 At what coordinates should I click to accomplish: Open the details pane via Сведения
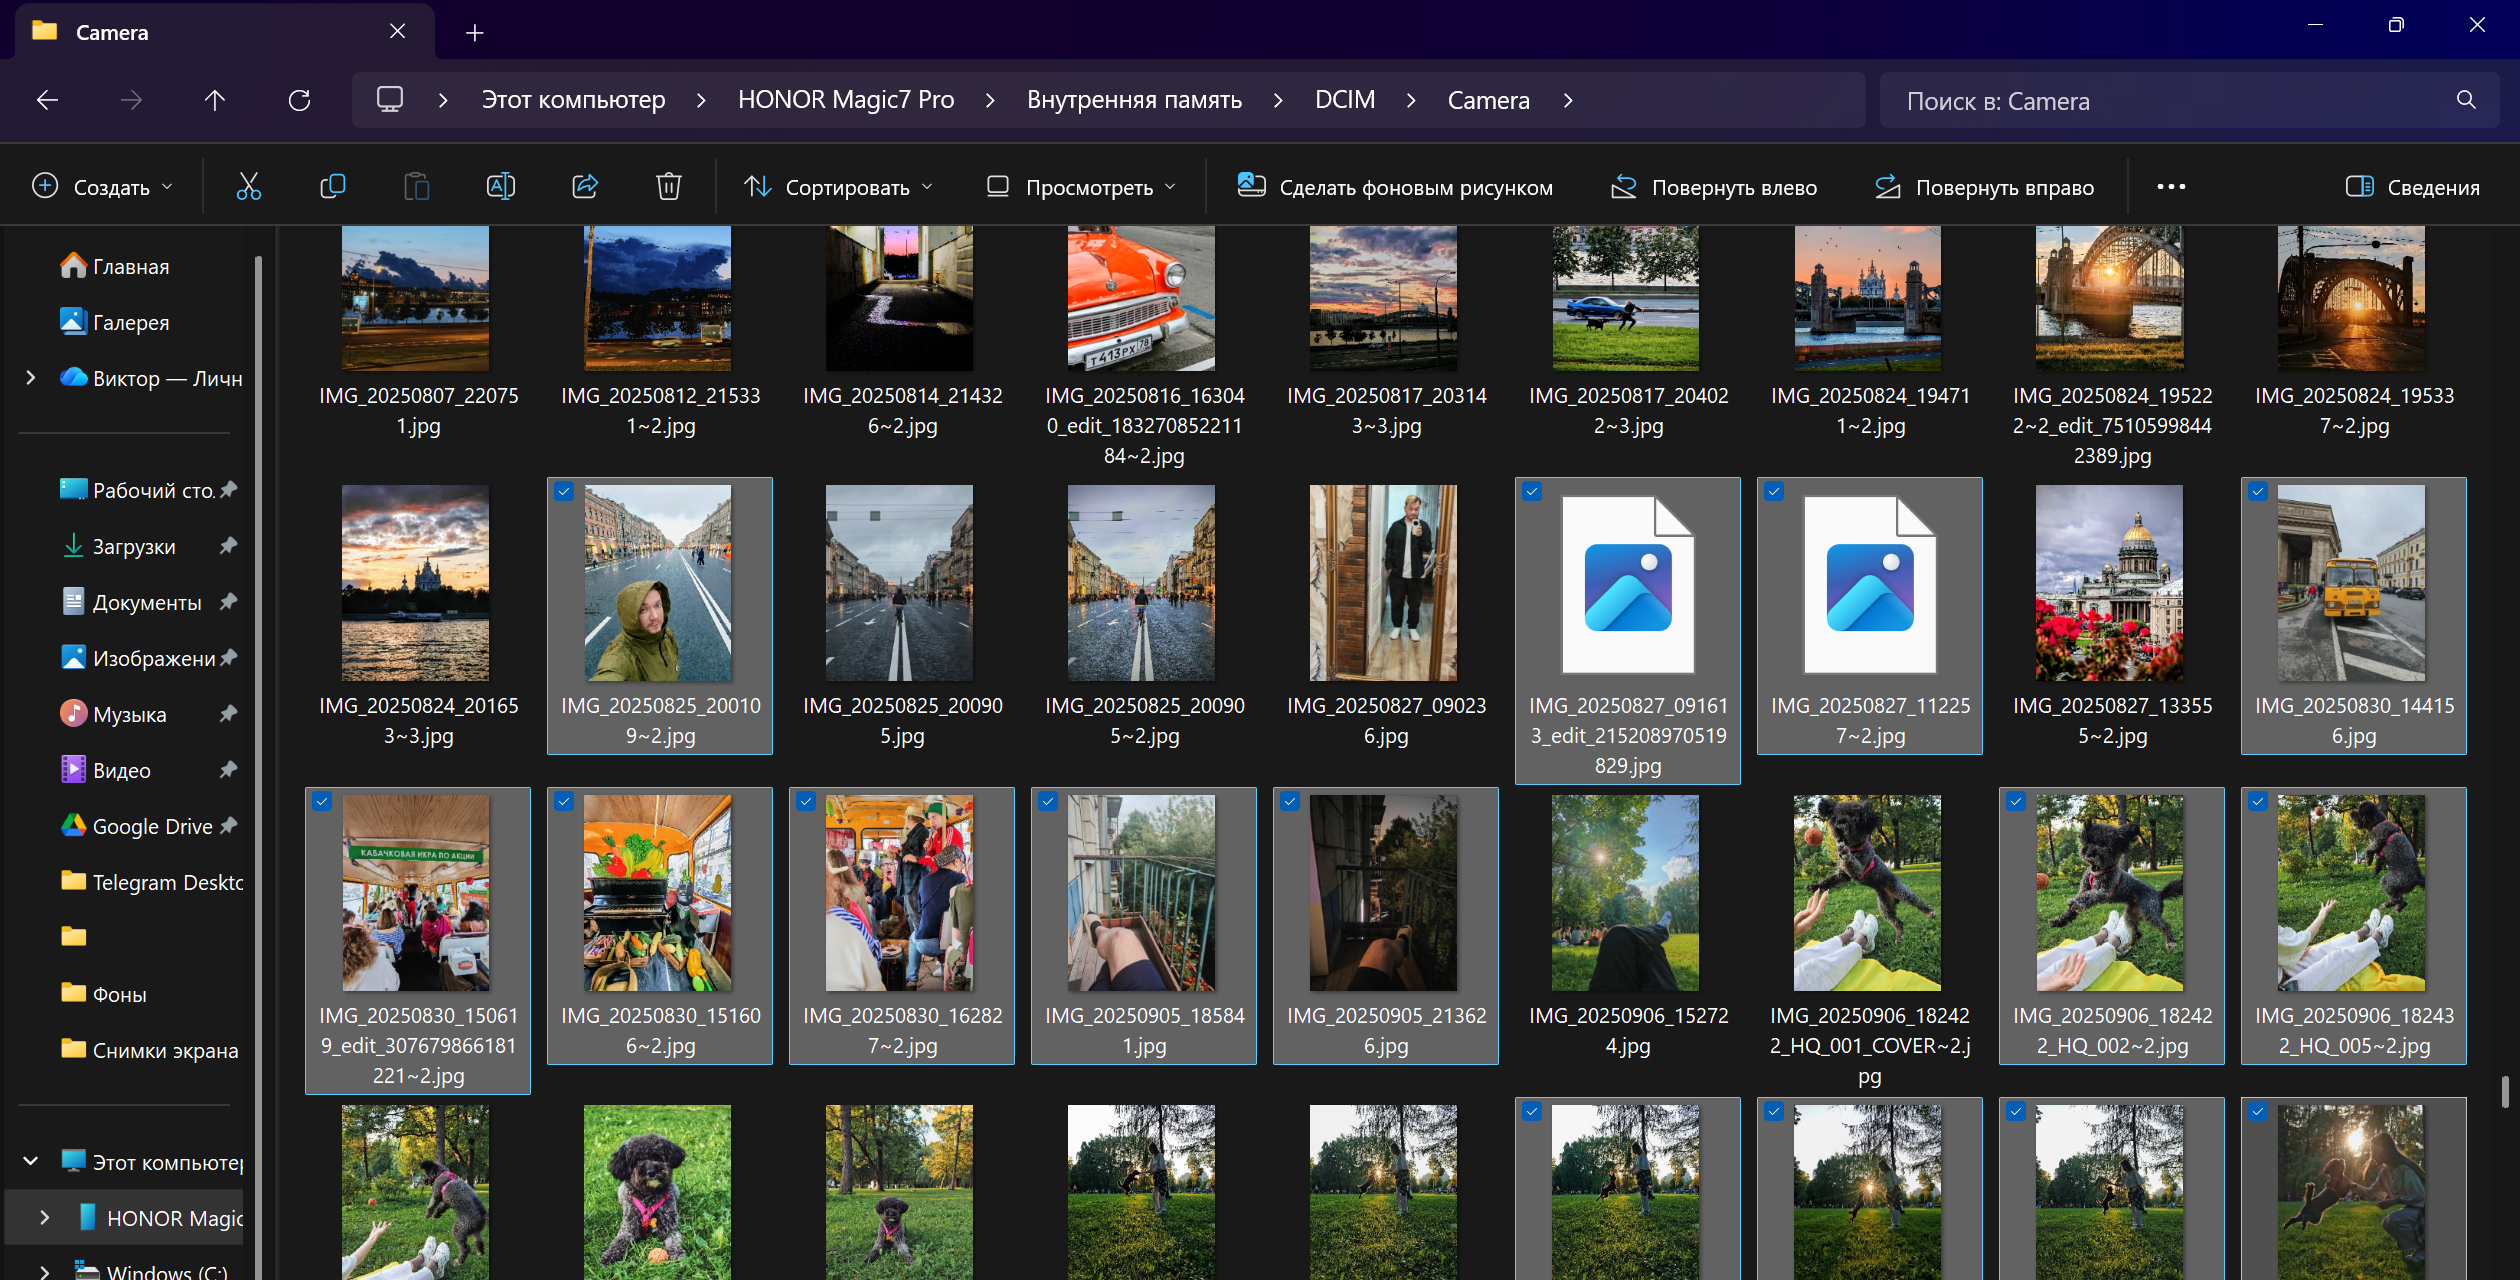point(2413,186)
